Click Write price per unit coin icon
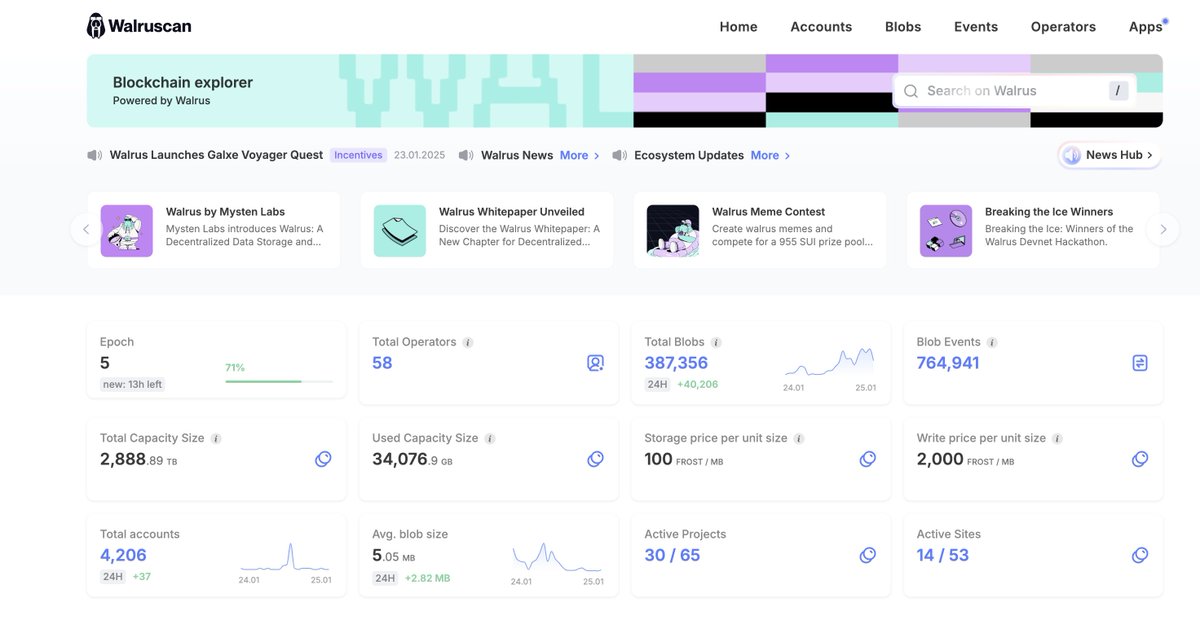Screen dimensions: 1200x620 [x=1140, y=459]
